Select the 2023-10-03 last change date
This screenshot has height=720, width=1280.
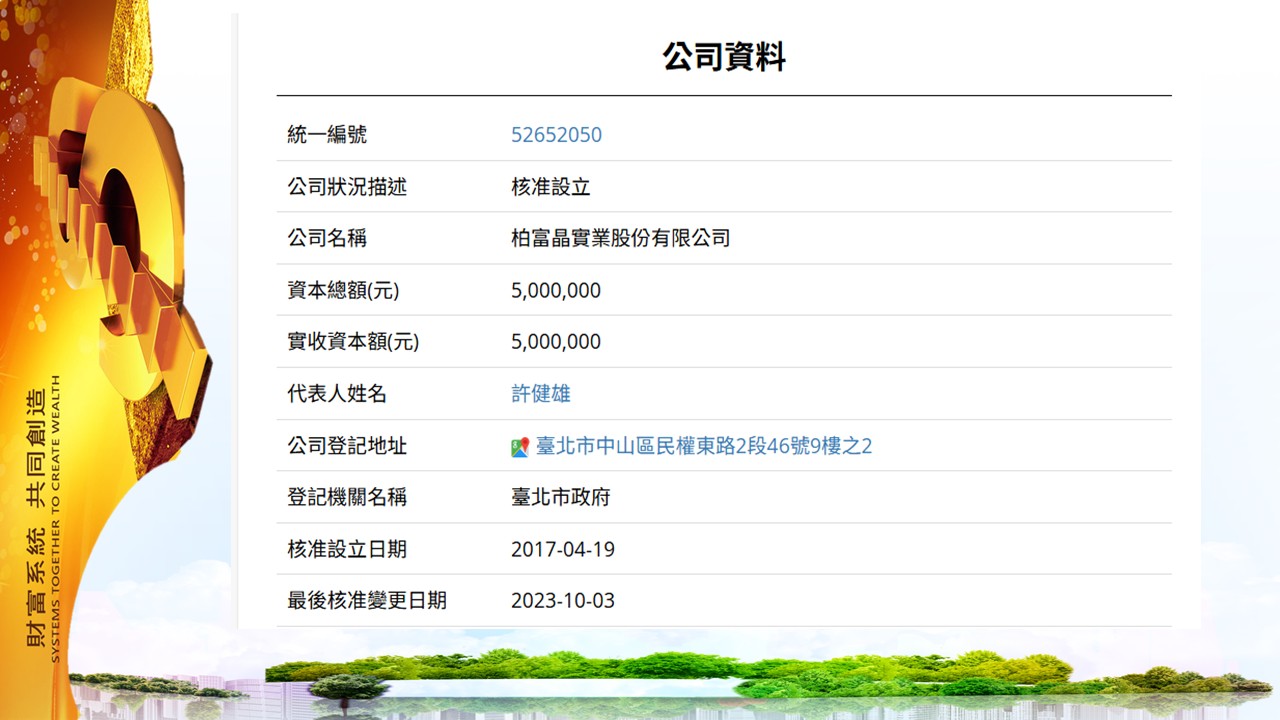coord(562,601)
